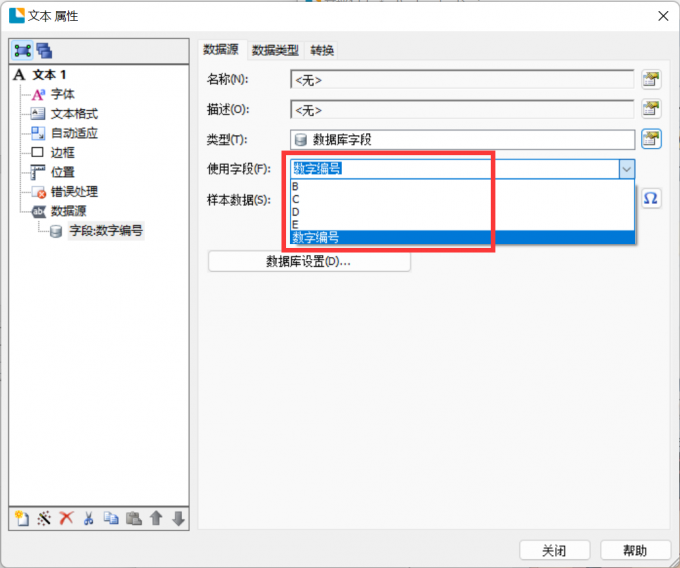The image size is (680, 568).
Task: Click the omega special character icon
Action: (x=651, y=198)
